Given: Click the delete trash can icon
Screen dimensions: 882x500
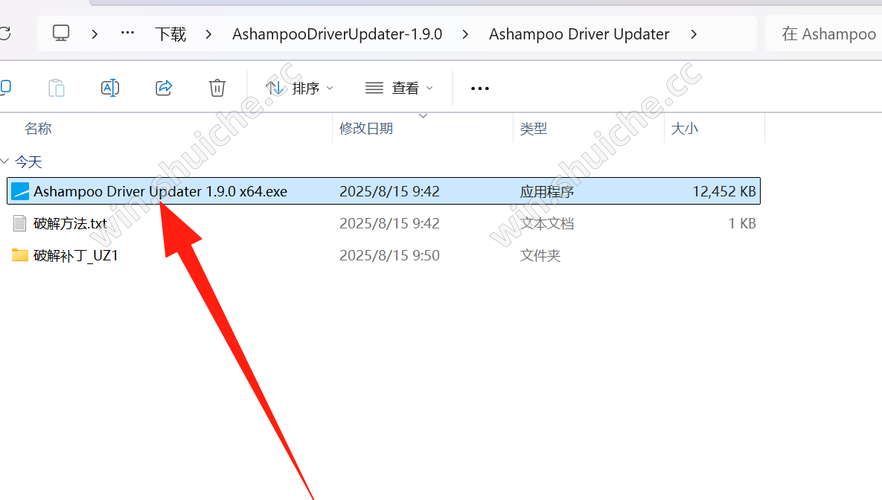Looking at the screenshot, I should pos(217,88).
